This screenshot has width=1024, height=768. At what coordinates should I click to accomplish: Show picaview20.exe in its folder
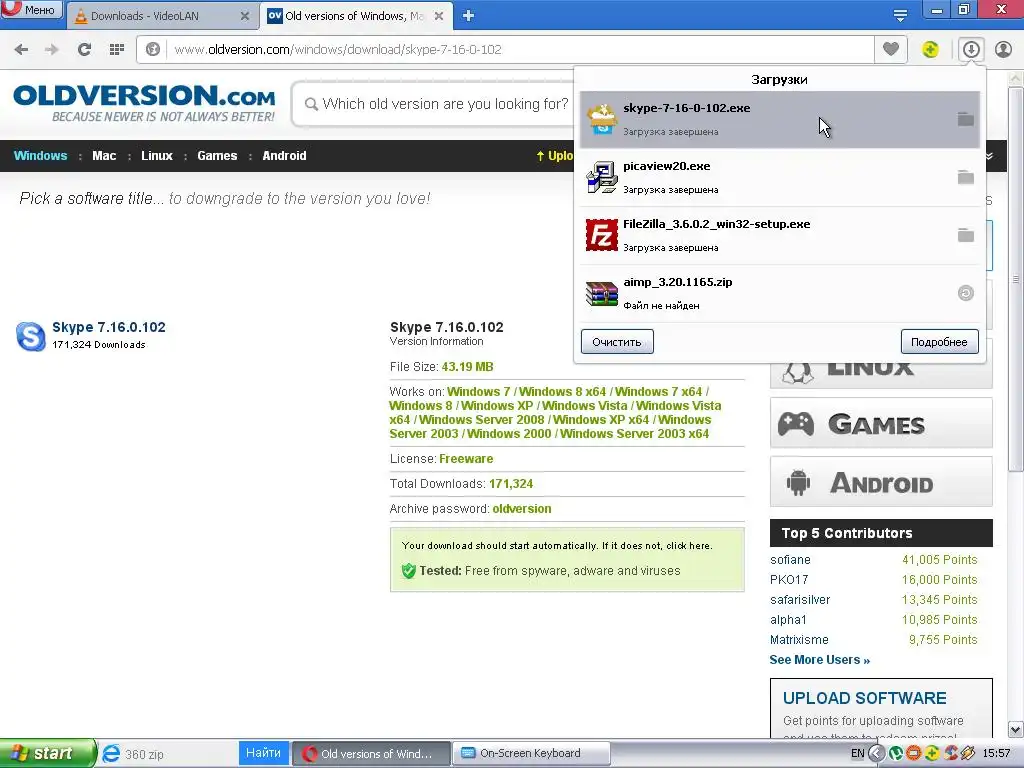(x=965, y=177)
